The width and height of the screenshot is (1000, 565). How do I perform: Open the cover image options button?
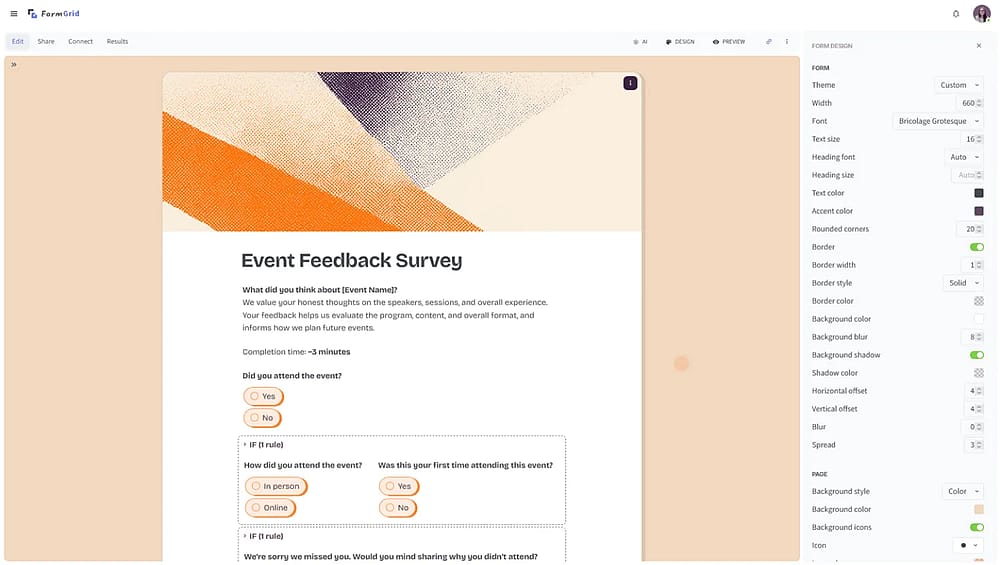click(x=630, y=83)
